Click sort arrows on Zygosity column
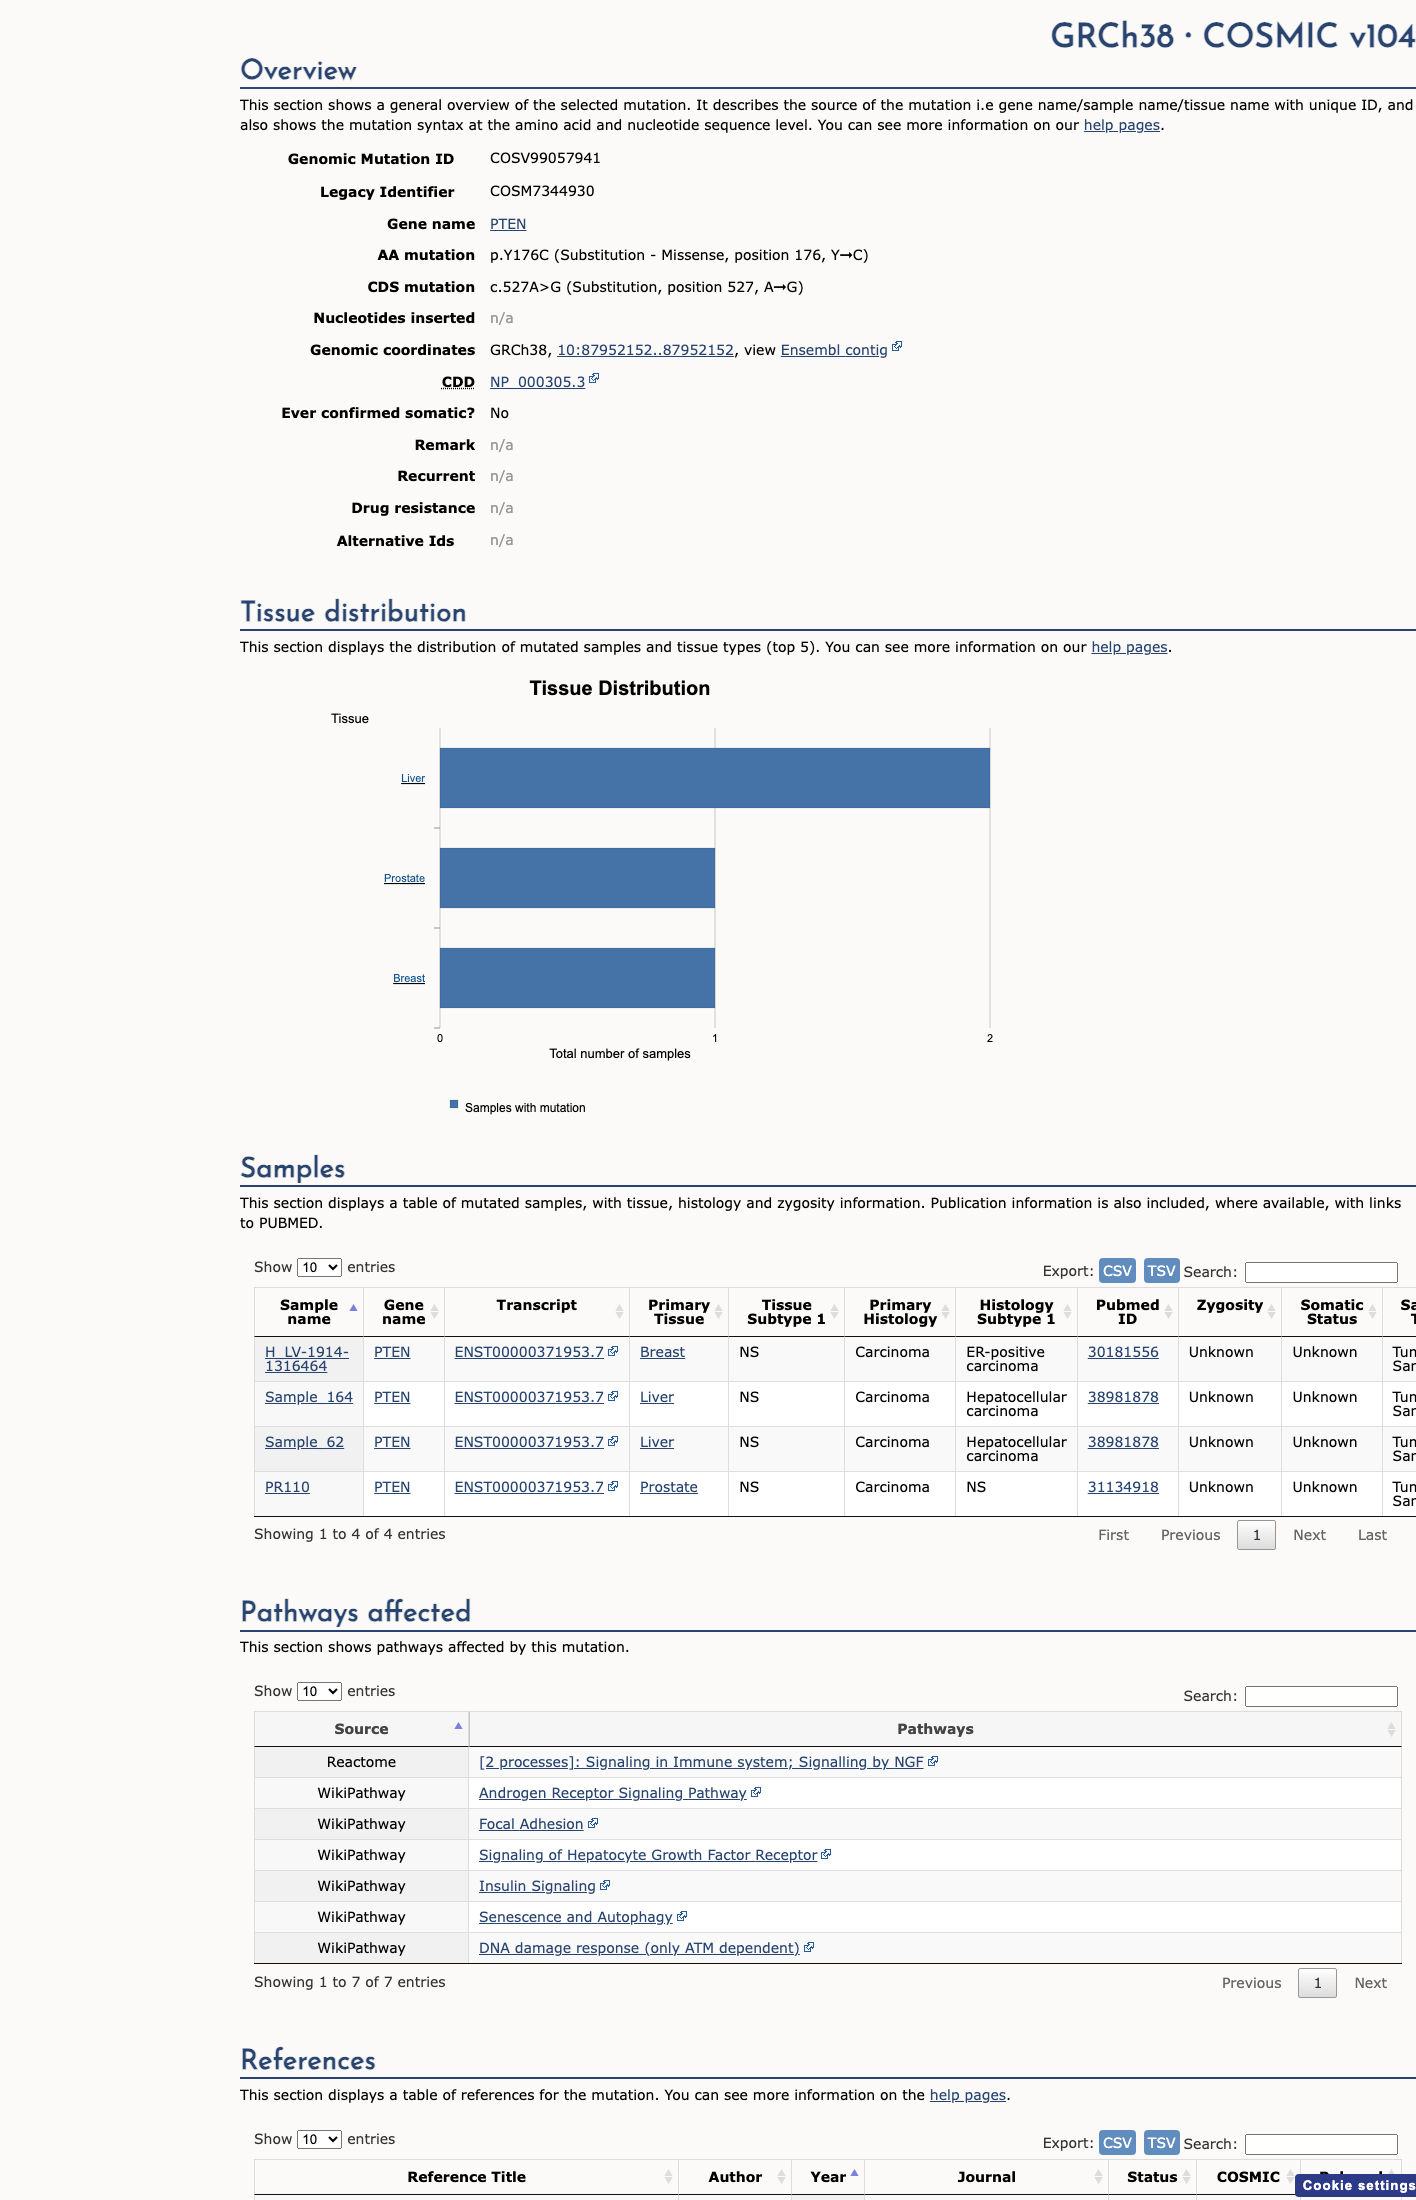1416x2200 pixels. click(1271, 1311)
